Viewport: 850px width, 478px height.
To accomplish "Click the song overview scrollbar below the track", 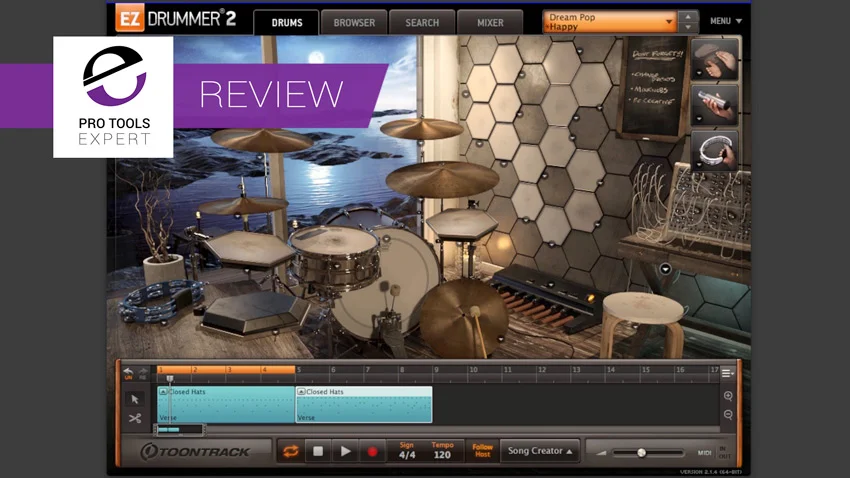I will point(179,430).
